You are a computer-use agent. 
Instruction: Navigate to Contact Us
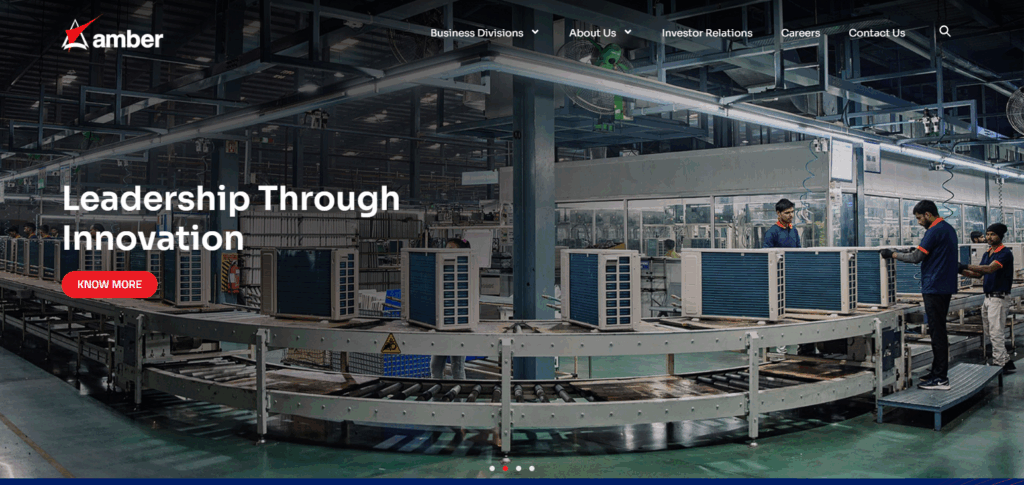click(877, 33)
